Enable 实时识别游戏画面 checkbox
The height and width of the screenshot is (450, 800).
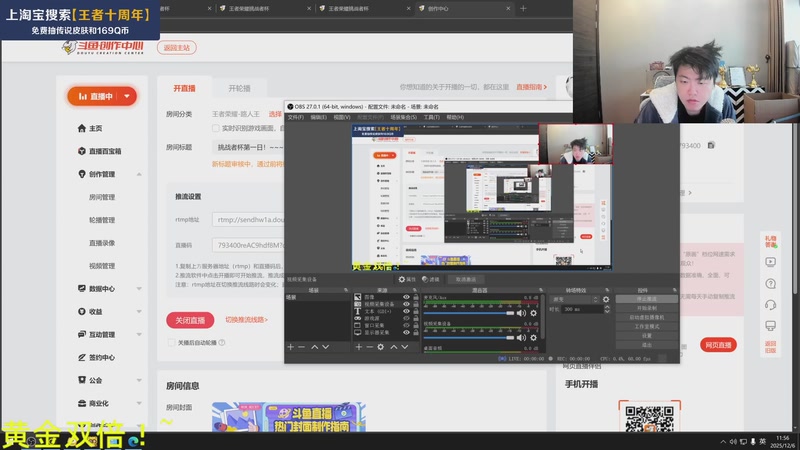click(216, 128)
